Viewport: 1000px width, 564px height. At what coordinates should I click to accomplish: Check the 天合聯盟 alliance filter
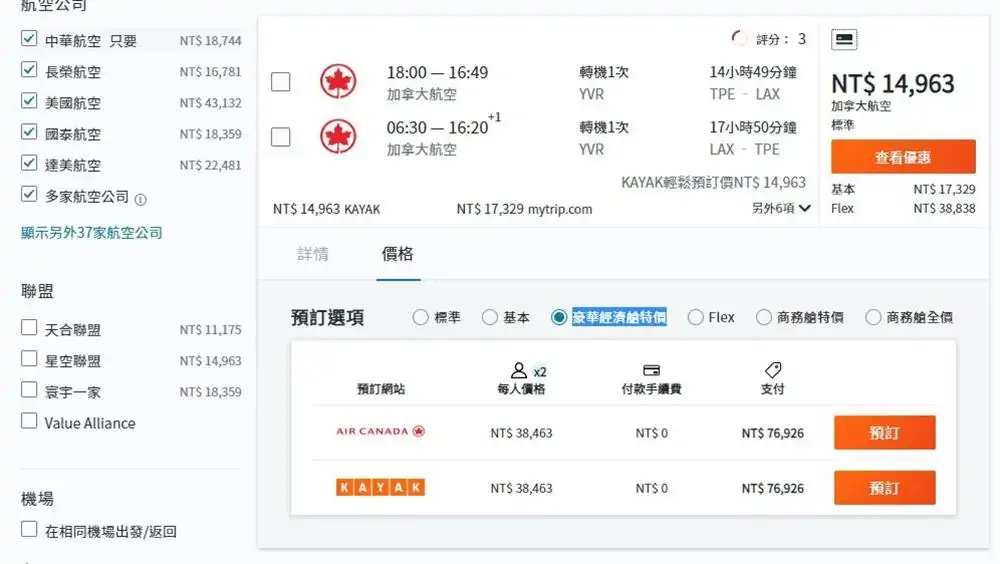pyautogui.click(x=29, y=327)
